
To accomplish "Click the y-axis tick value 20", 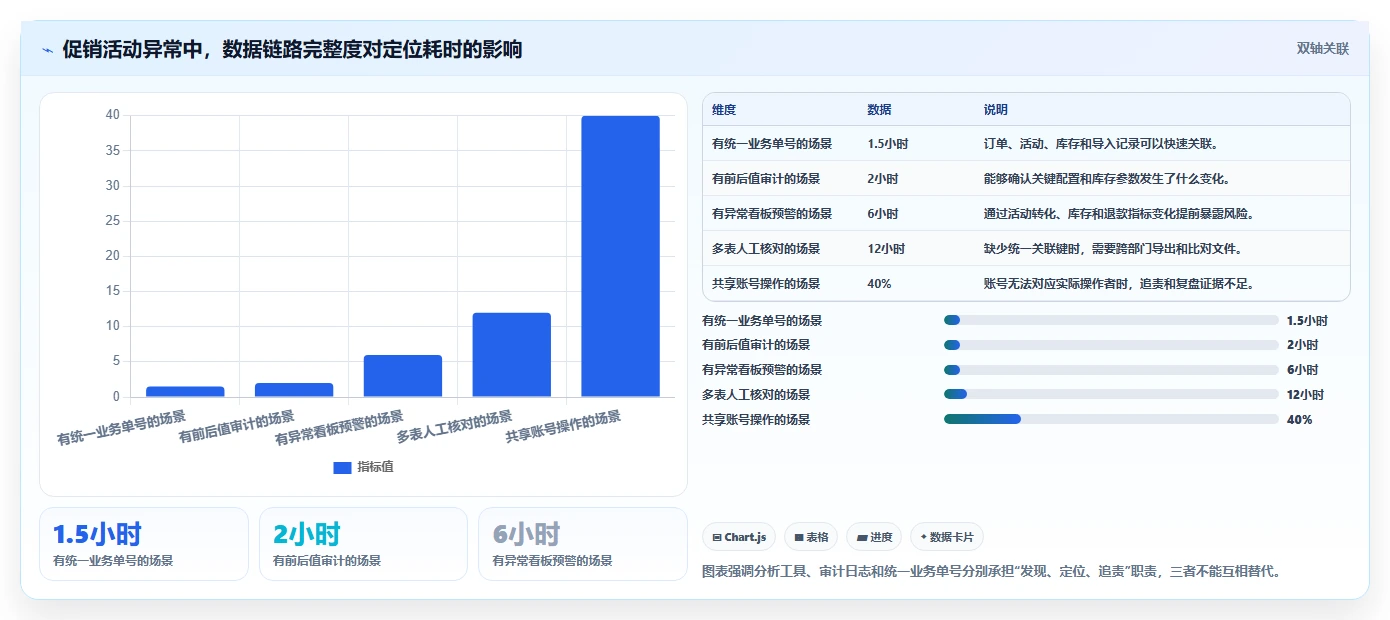I will [x=113, y=256].
